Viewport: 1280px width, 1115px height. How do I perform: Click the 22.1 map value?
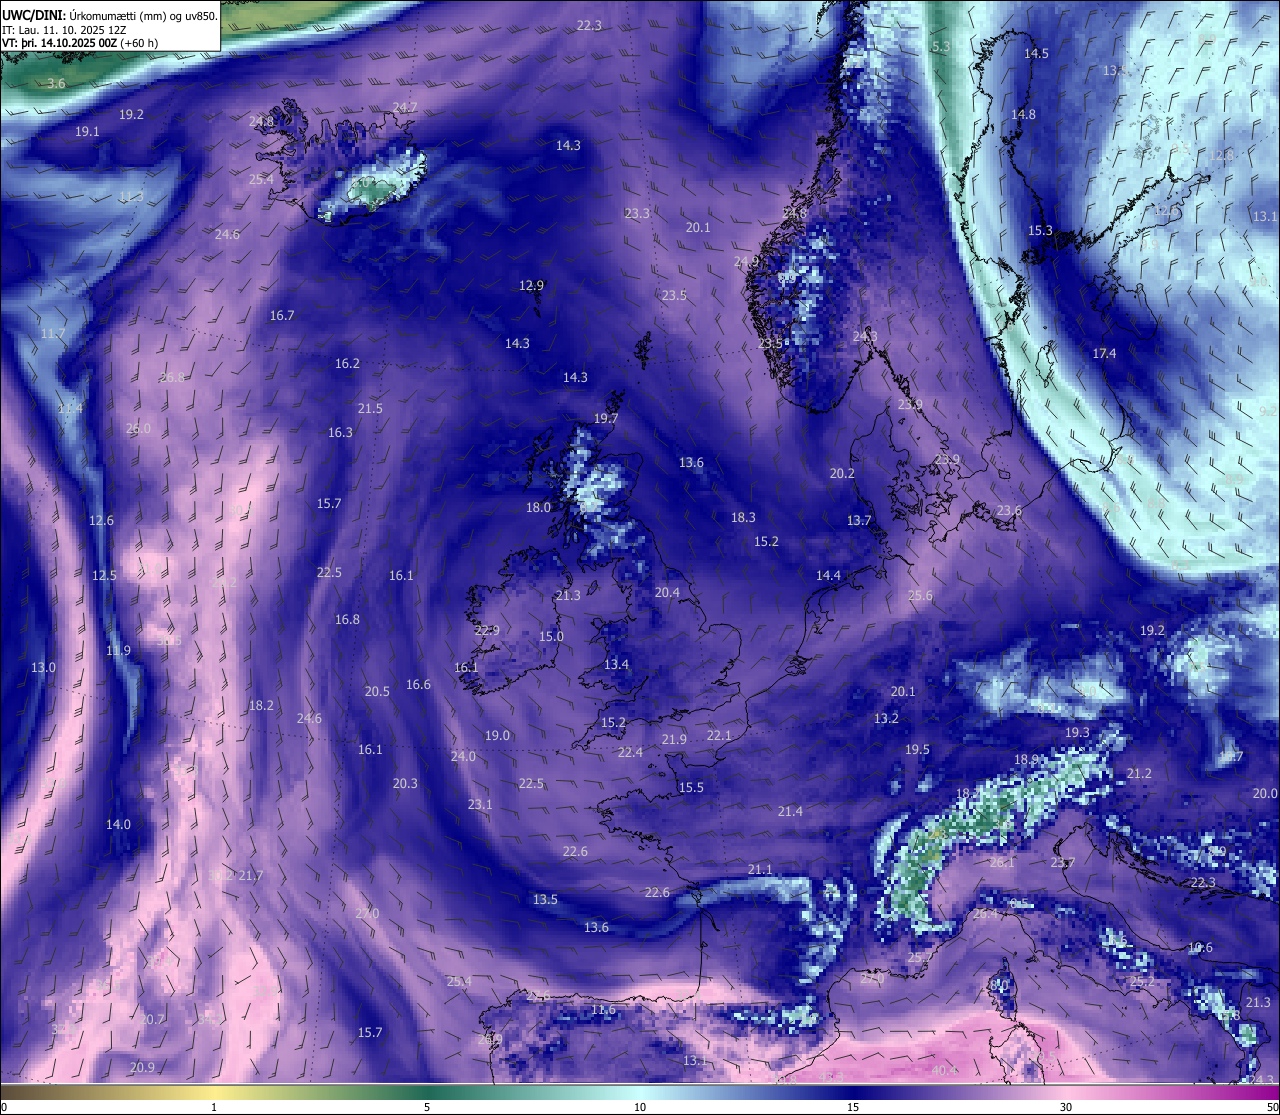pyautogui.click(x=719, y=736)
